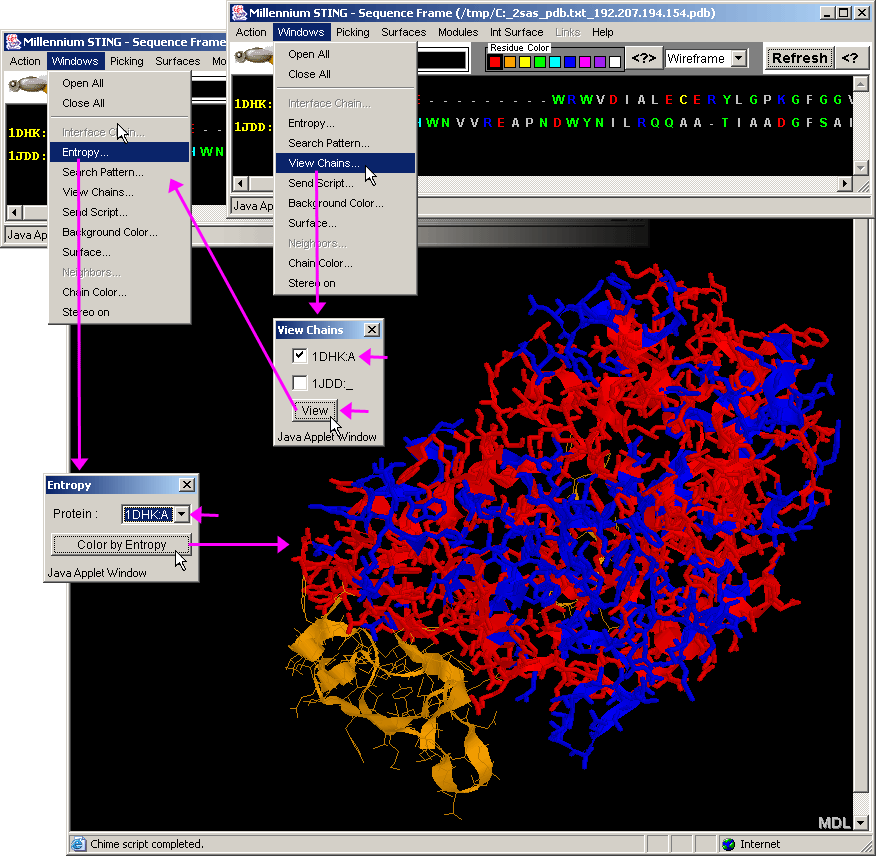Open the Wireframe rendering style dropdown
876x856 pixels.
(739, 58)
